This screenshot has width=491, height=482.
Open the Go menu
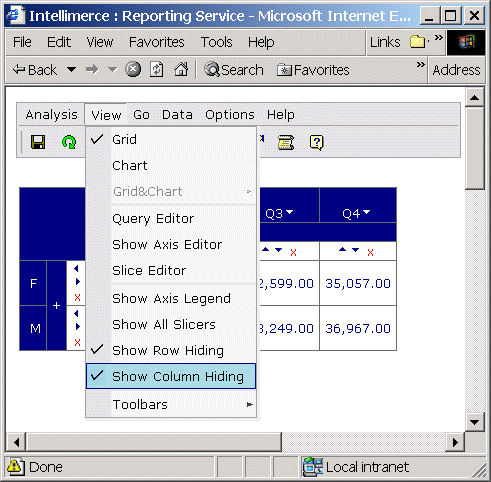point(141,115)
